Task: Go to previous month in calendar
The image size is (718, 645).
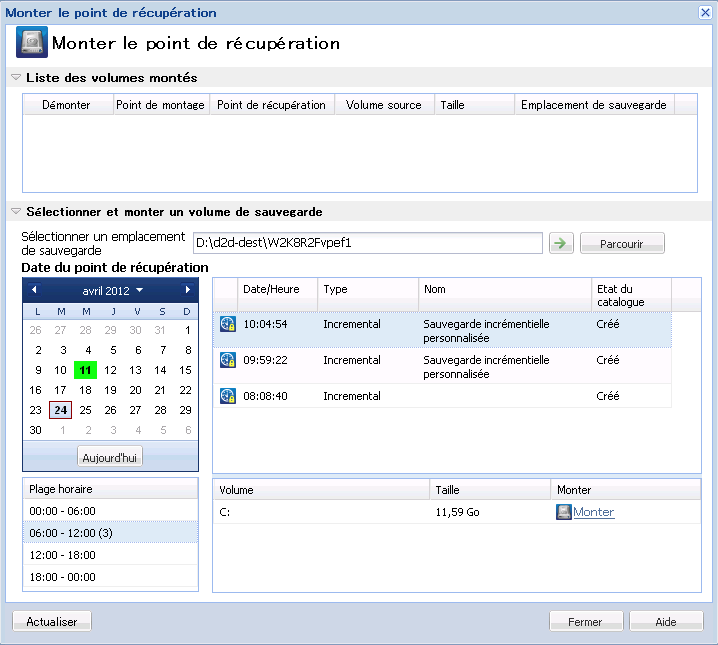Action: click(34, 290)
